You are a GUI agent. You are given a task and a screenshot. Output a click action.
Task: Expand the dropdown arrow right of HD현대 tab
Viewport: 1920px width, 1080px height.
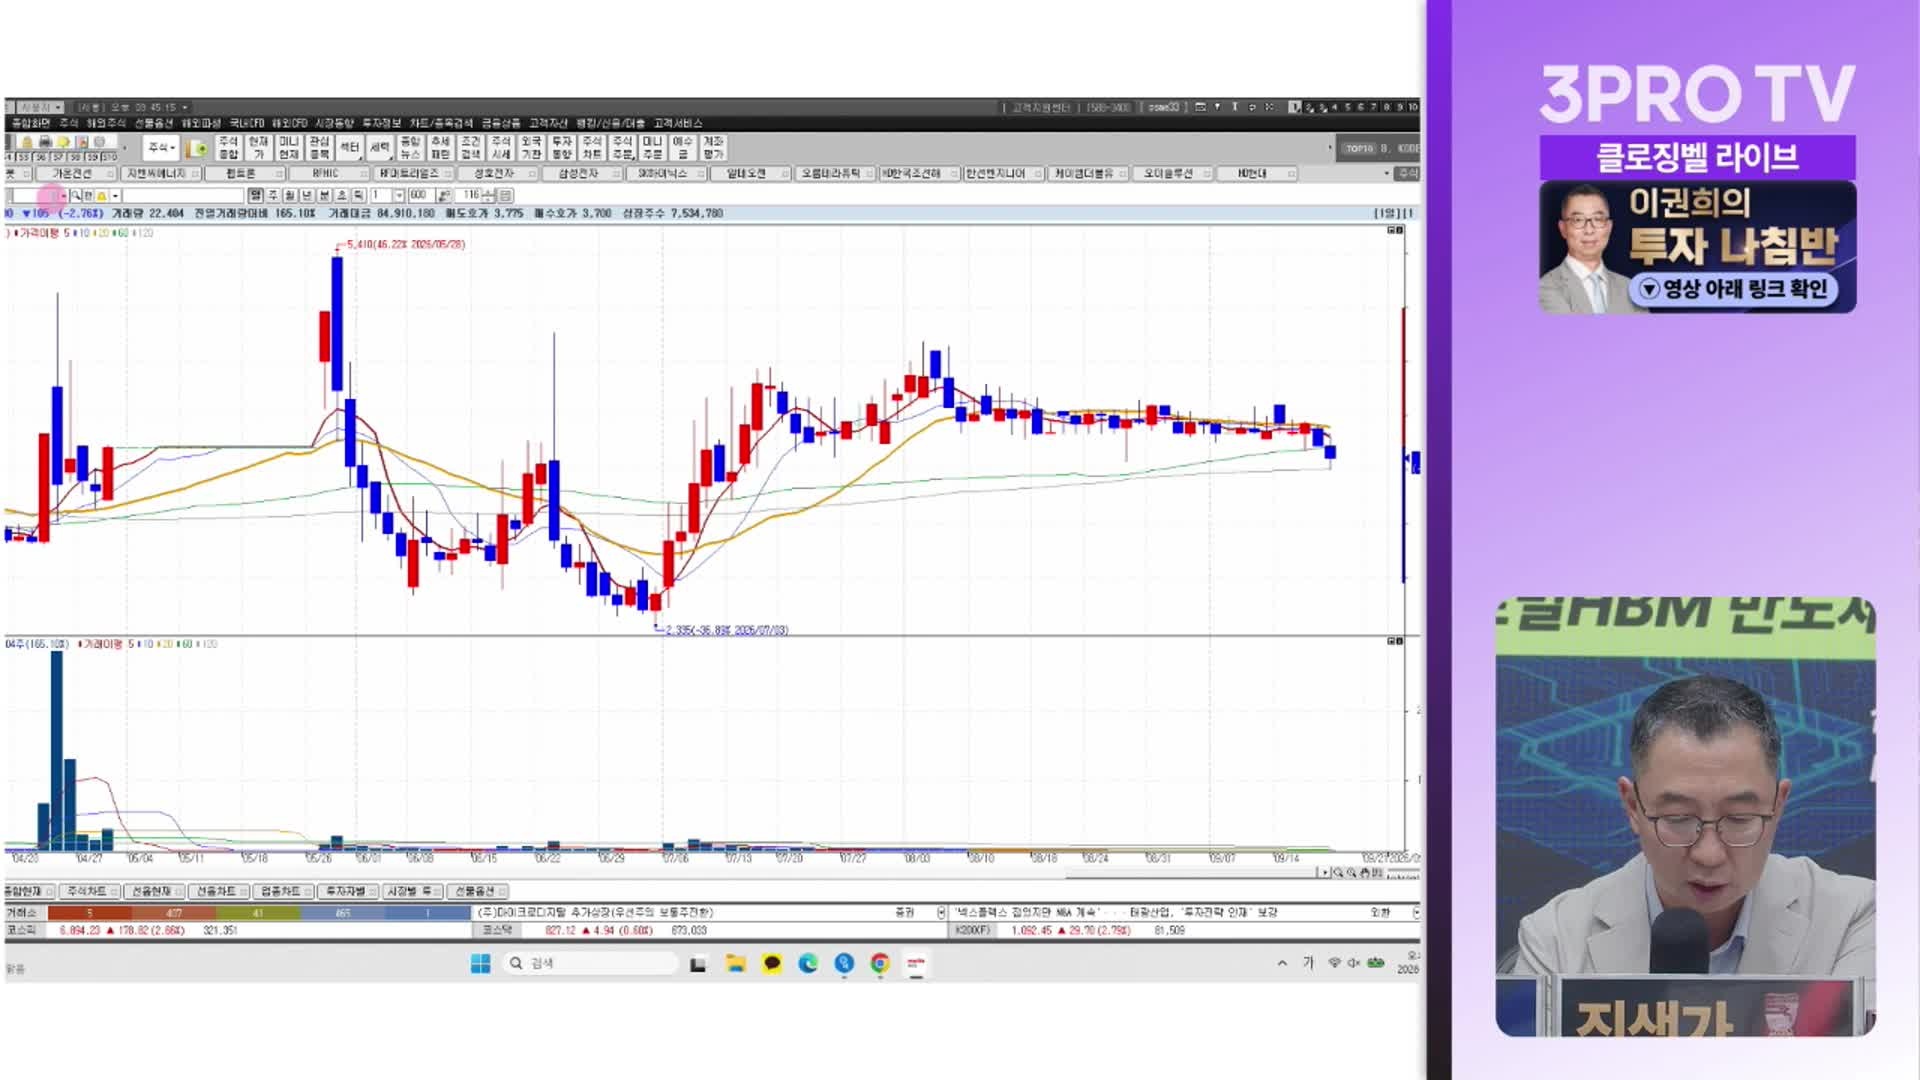(x=1386, y=174)
